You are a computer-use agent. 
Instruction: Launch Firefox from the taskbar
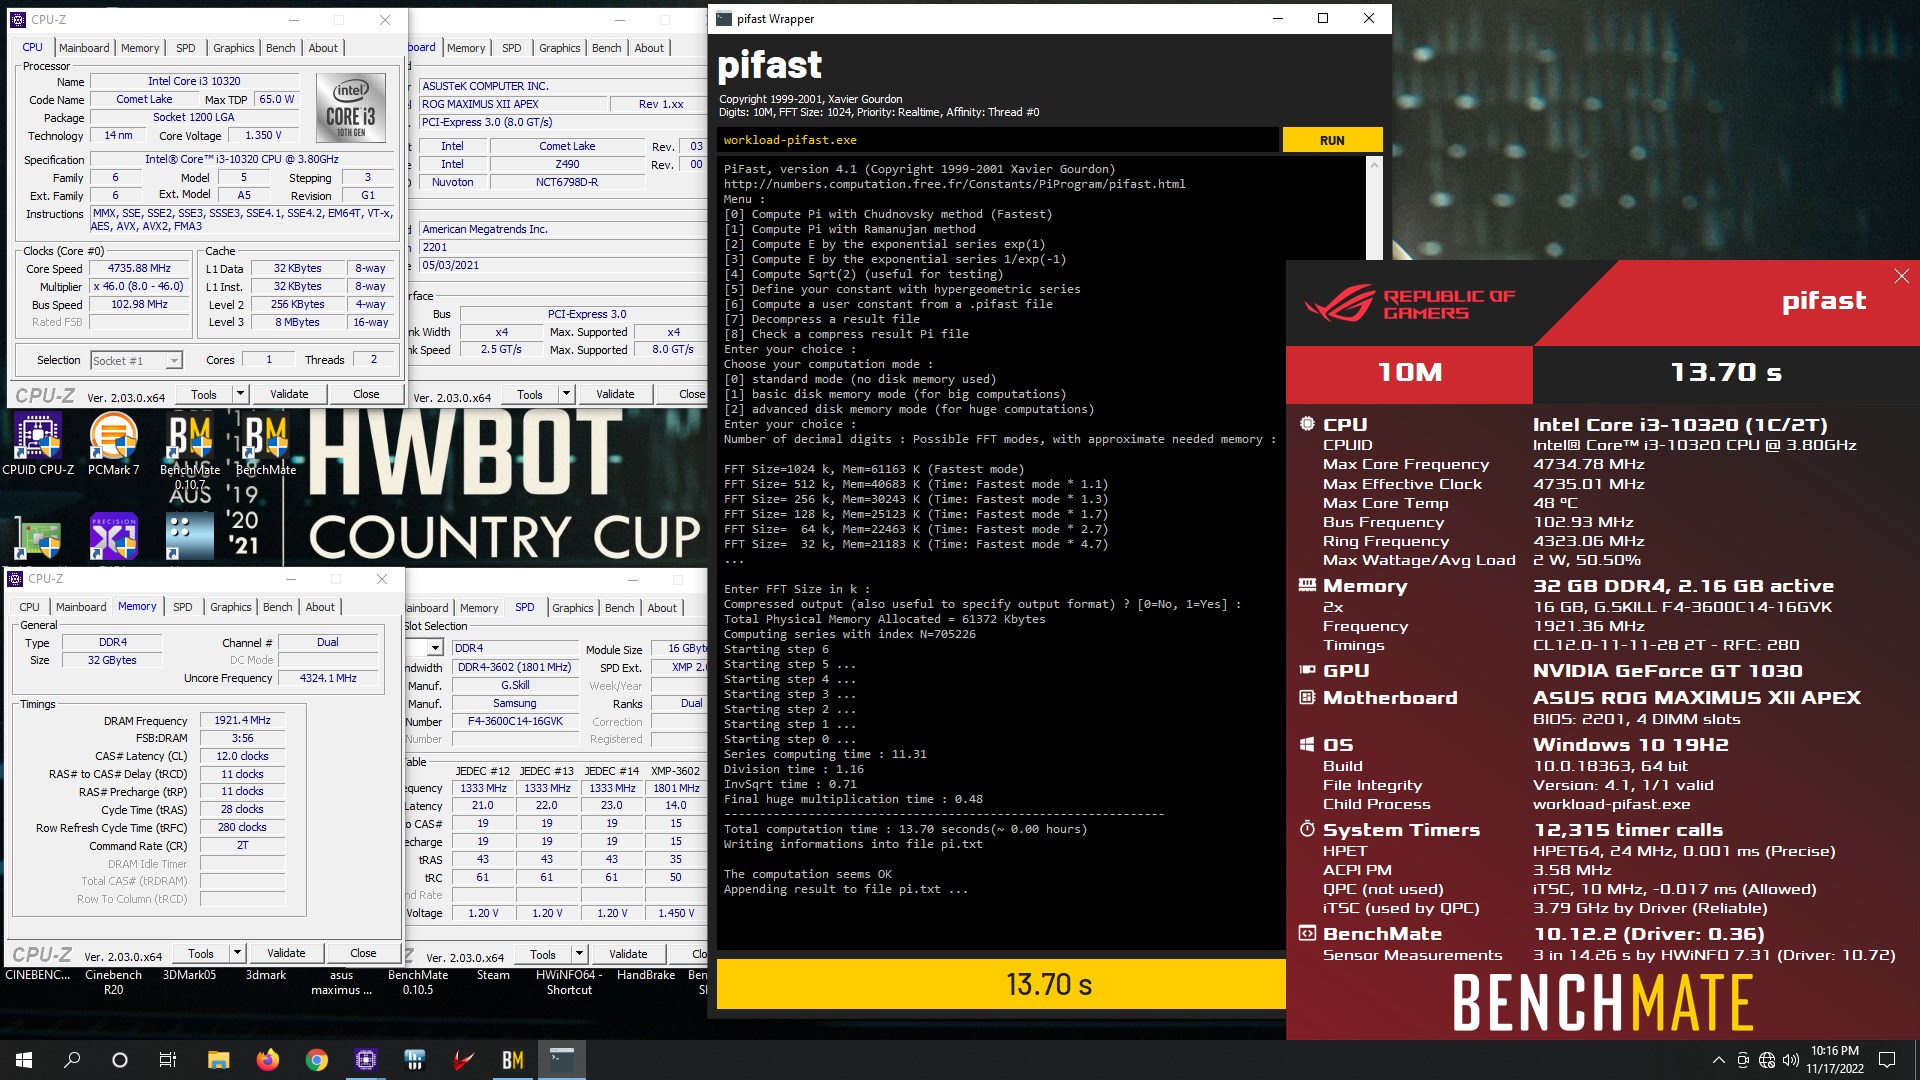click(x=267, y=1060)
